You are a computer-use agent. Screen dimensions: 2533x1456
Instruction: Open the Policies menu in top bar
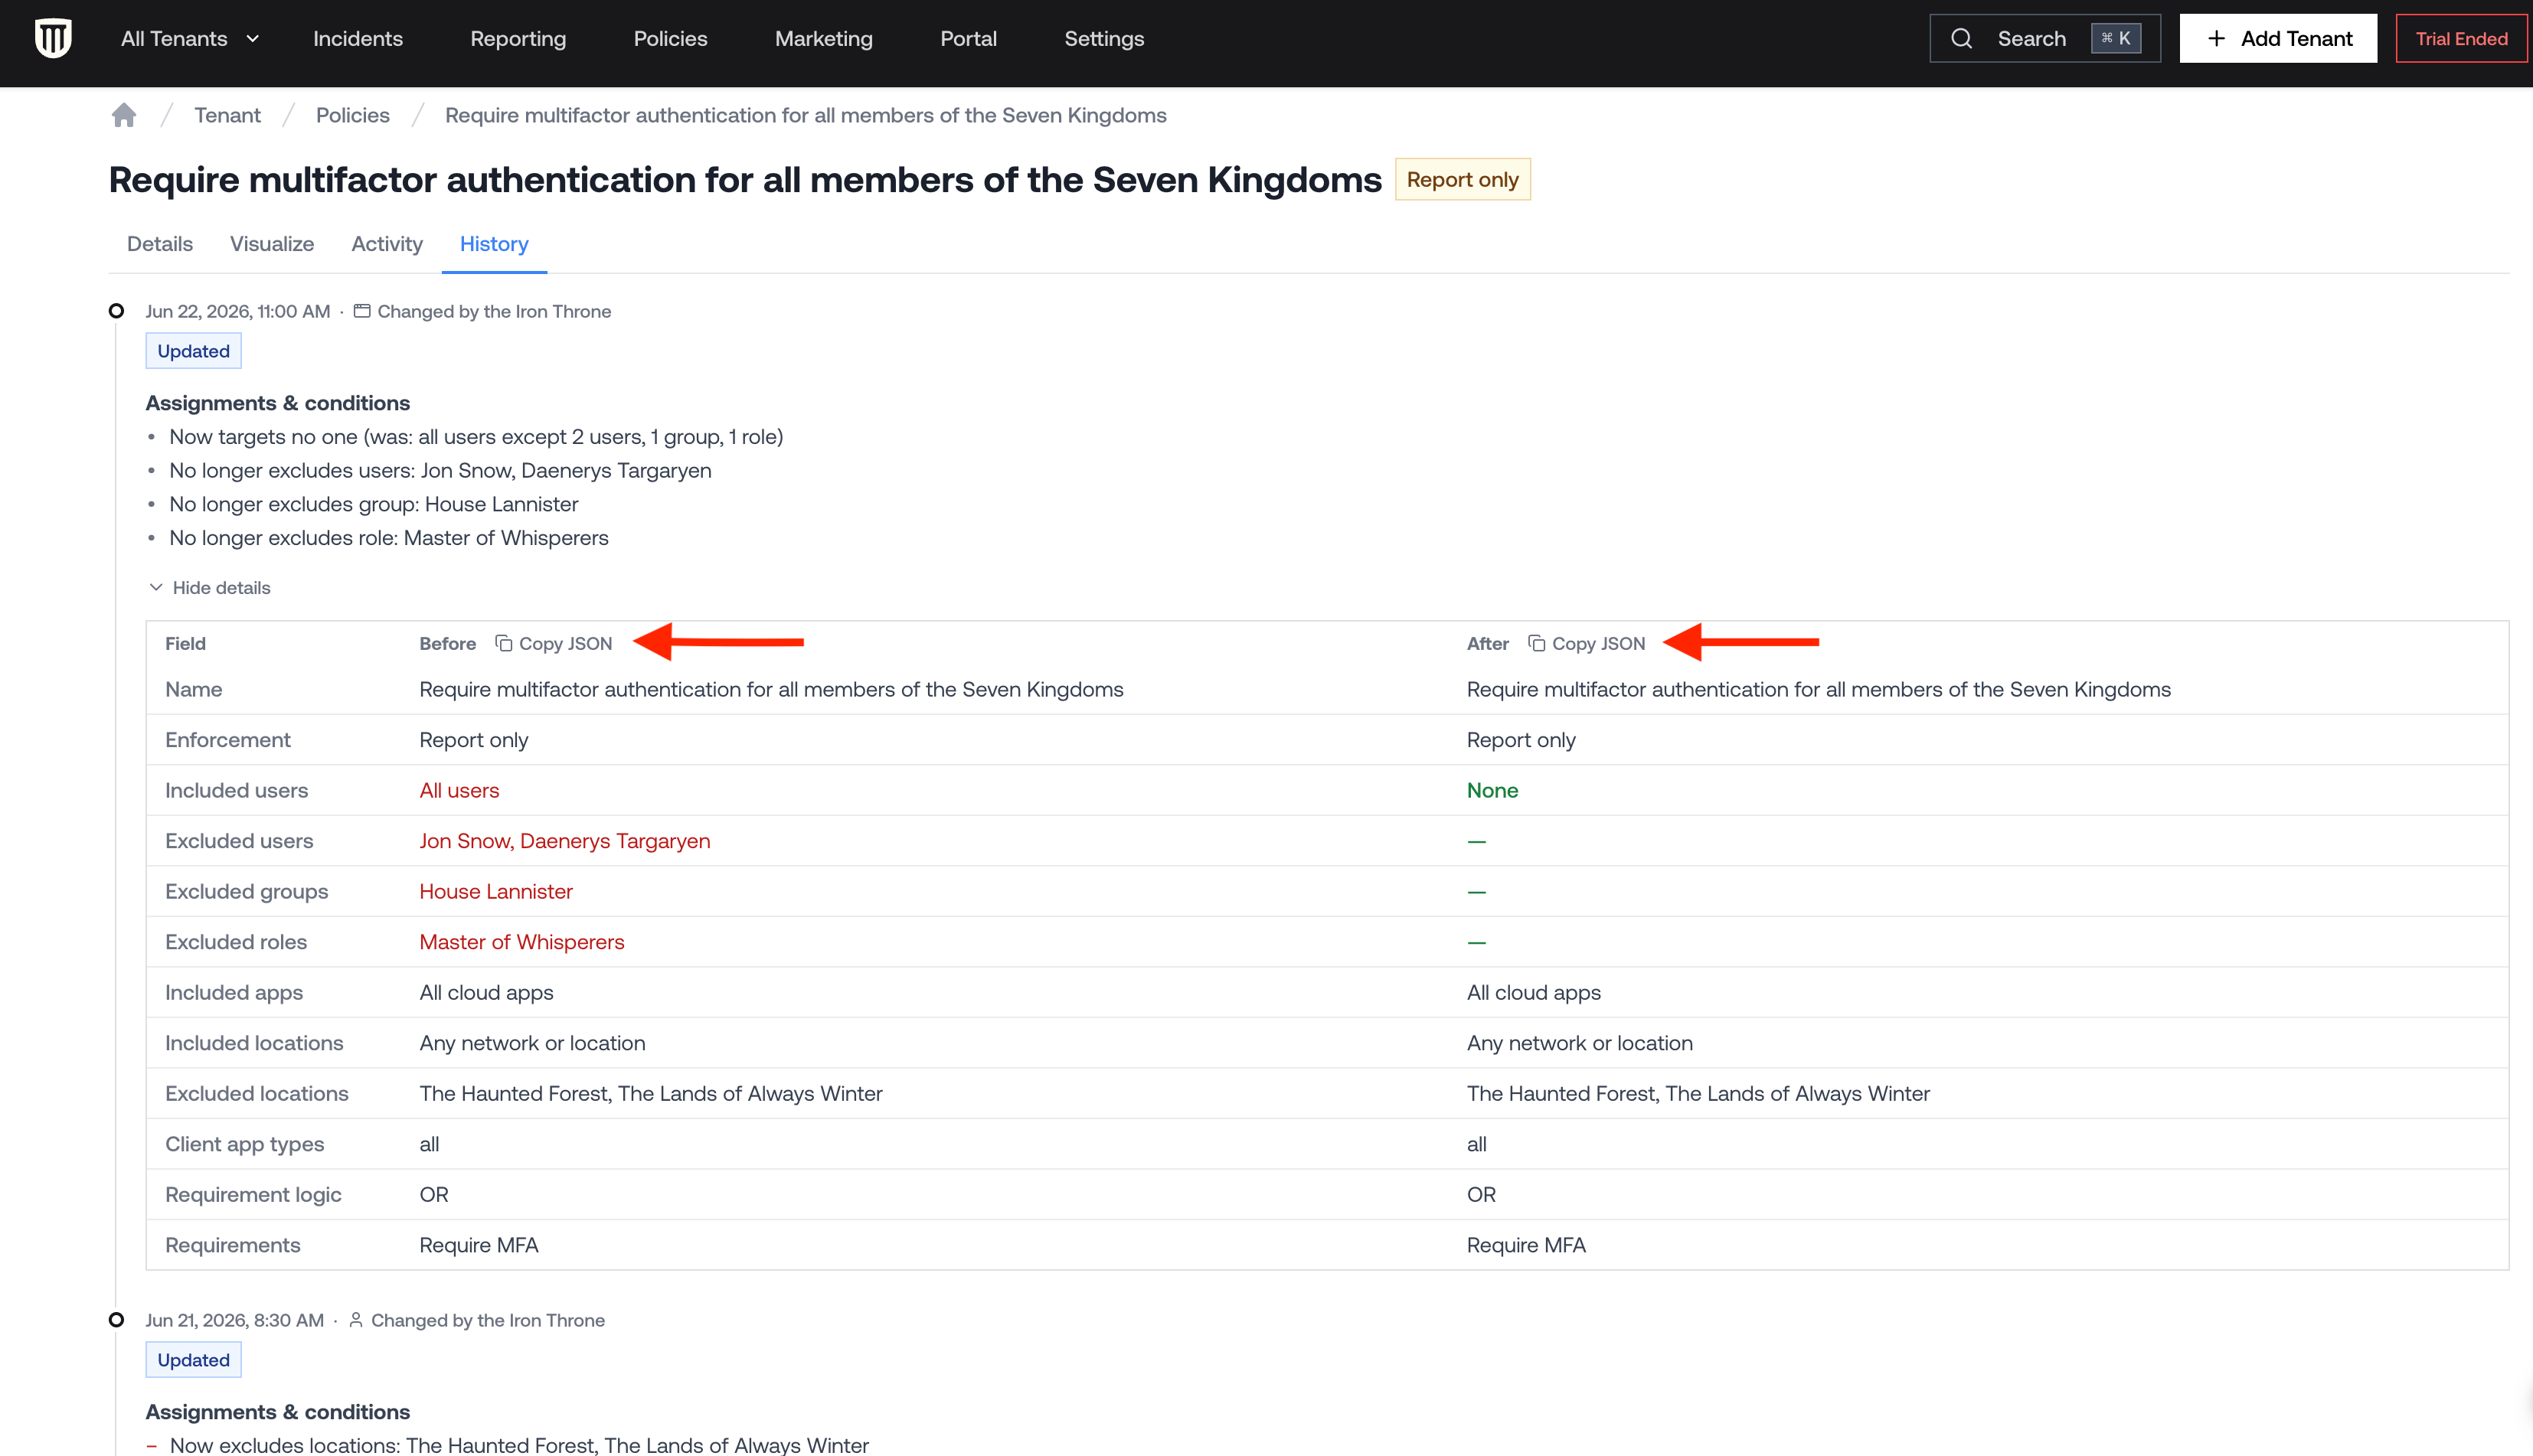[670, 39]
